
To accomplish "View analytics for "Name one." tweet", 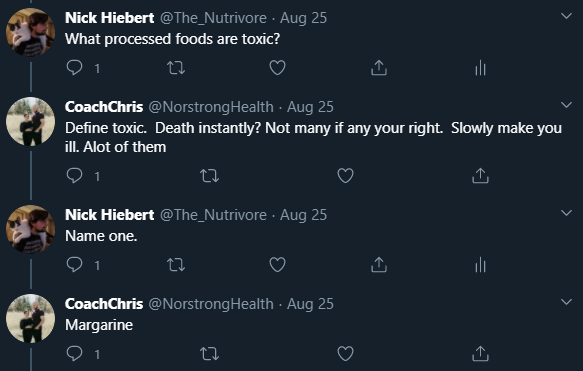I will point(480,265).
